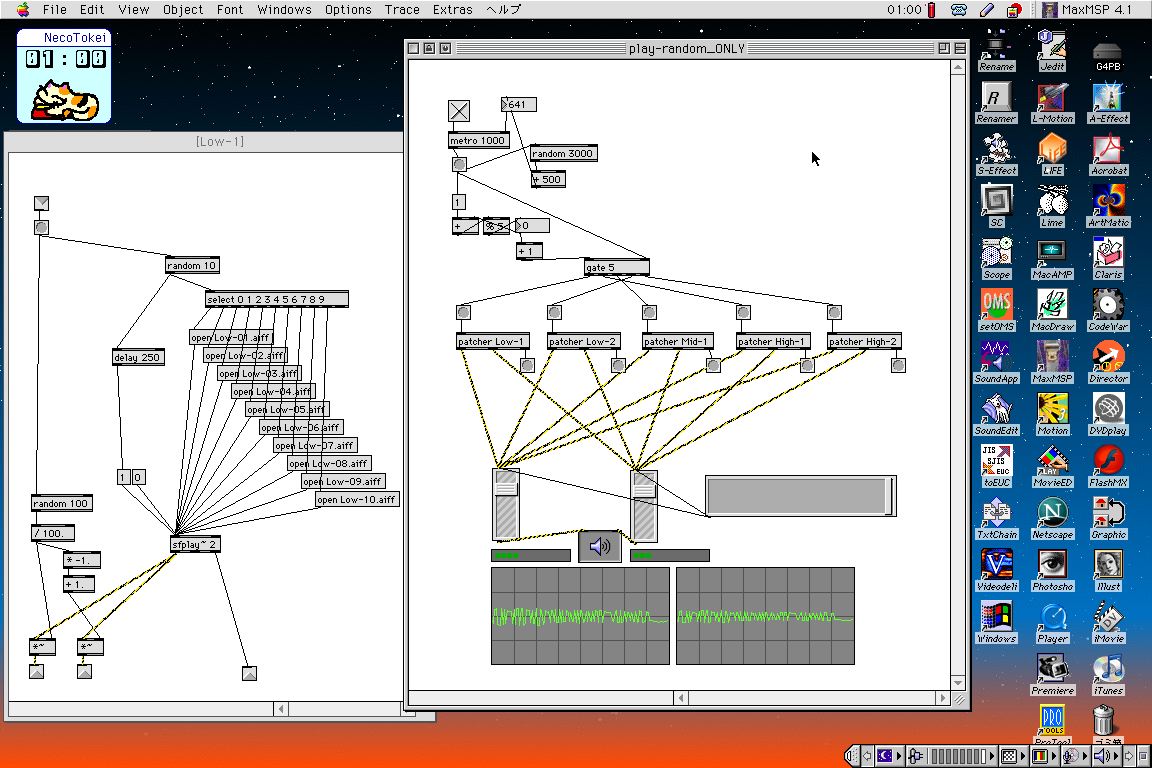
Task: Toggle the X checkbox above metro 1000
Action: pyautogui.click(x=459, y=111)
